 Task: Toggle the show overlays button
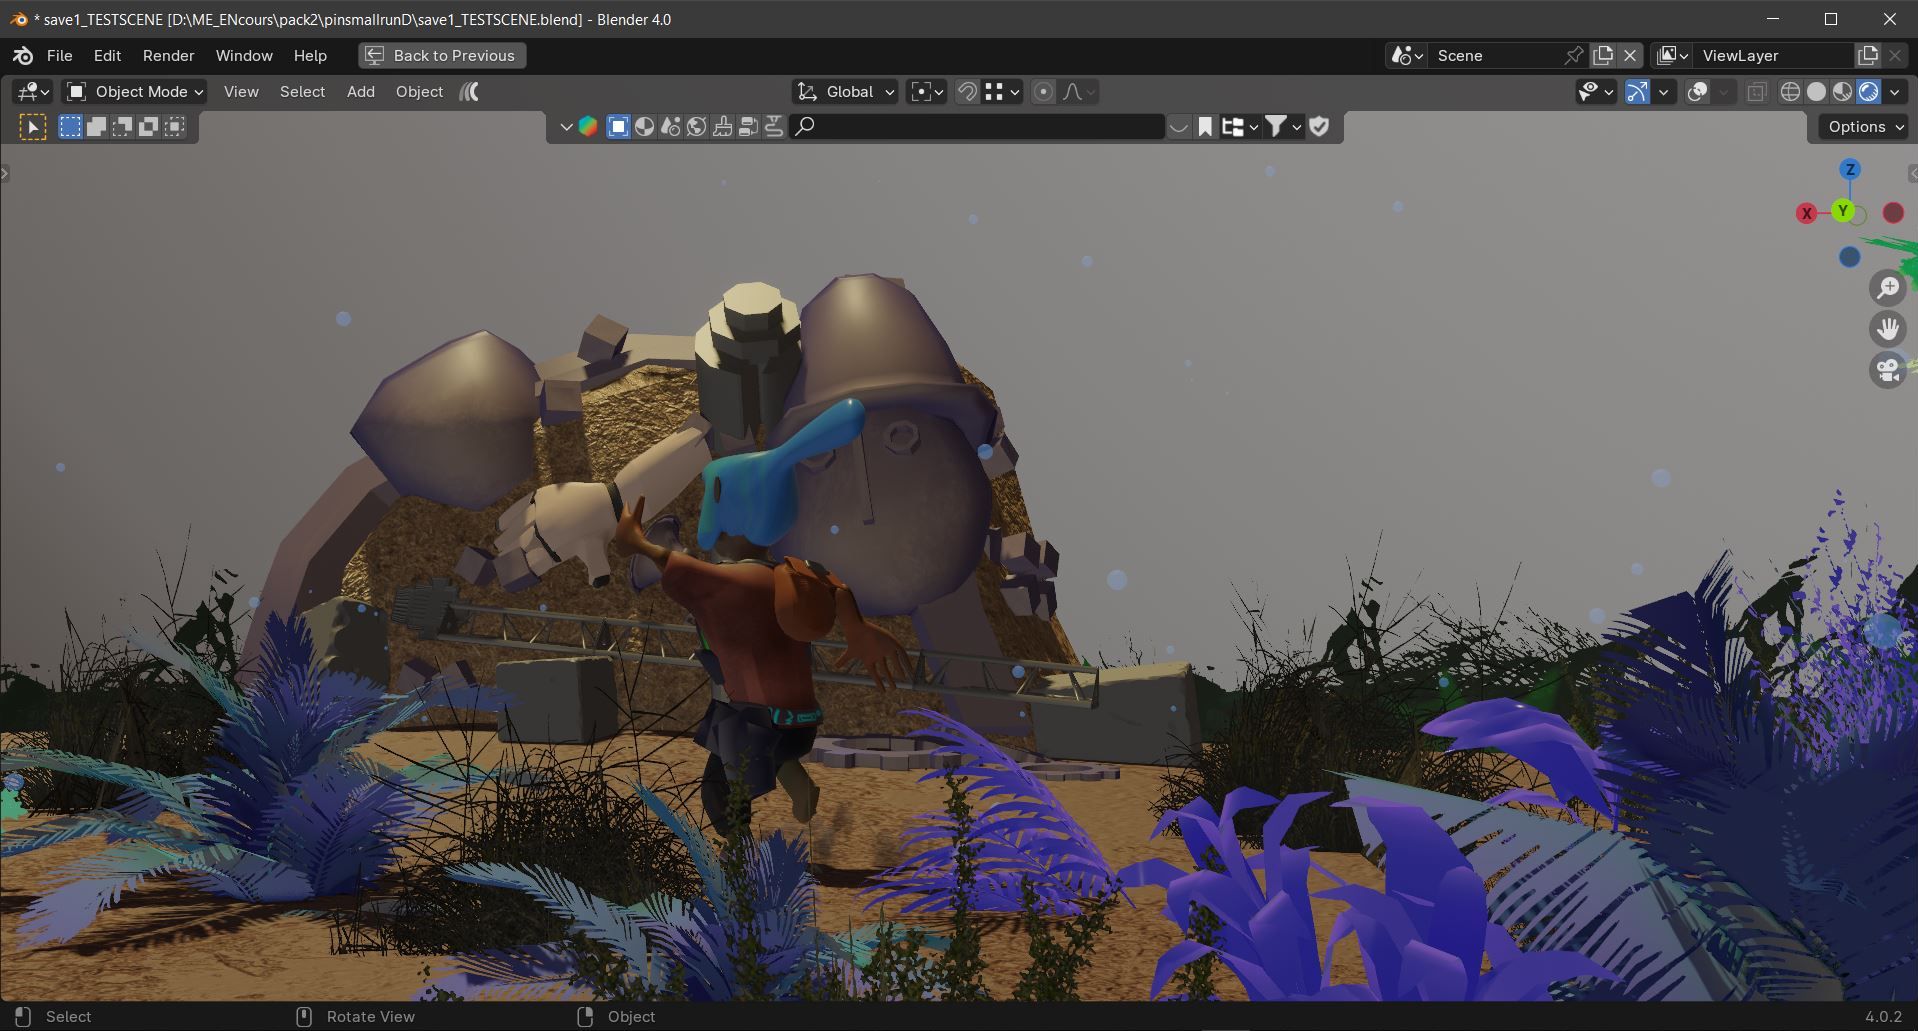coord(1697,92)
